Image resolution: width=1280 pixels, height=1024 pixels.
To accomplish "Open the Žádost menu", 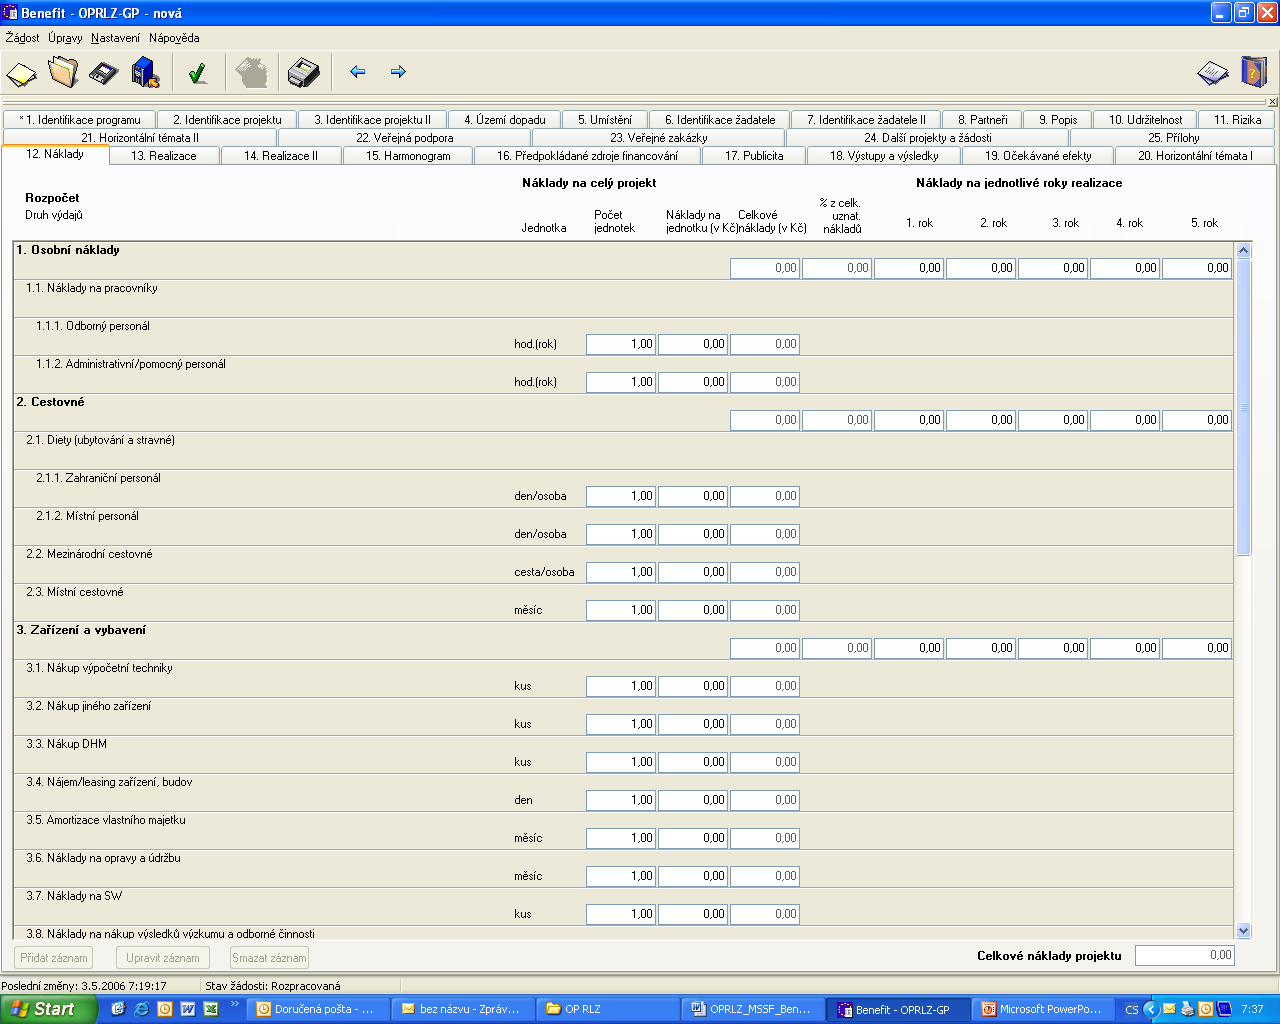I will [x=22, y=38].
